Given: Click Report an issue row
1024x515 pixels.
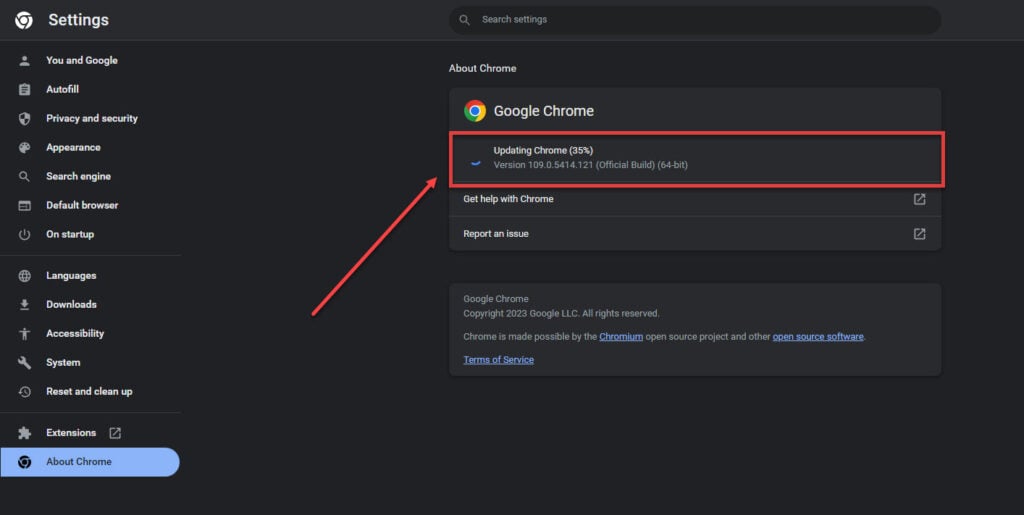Looking at the screenshot, I should tap(695, 234).
